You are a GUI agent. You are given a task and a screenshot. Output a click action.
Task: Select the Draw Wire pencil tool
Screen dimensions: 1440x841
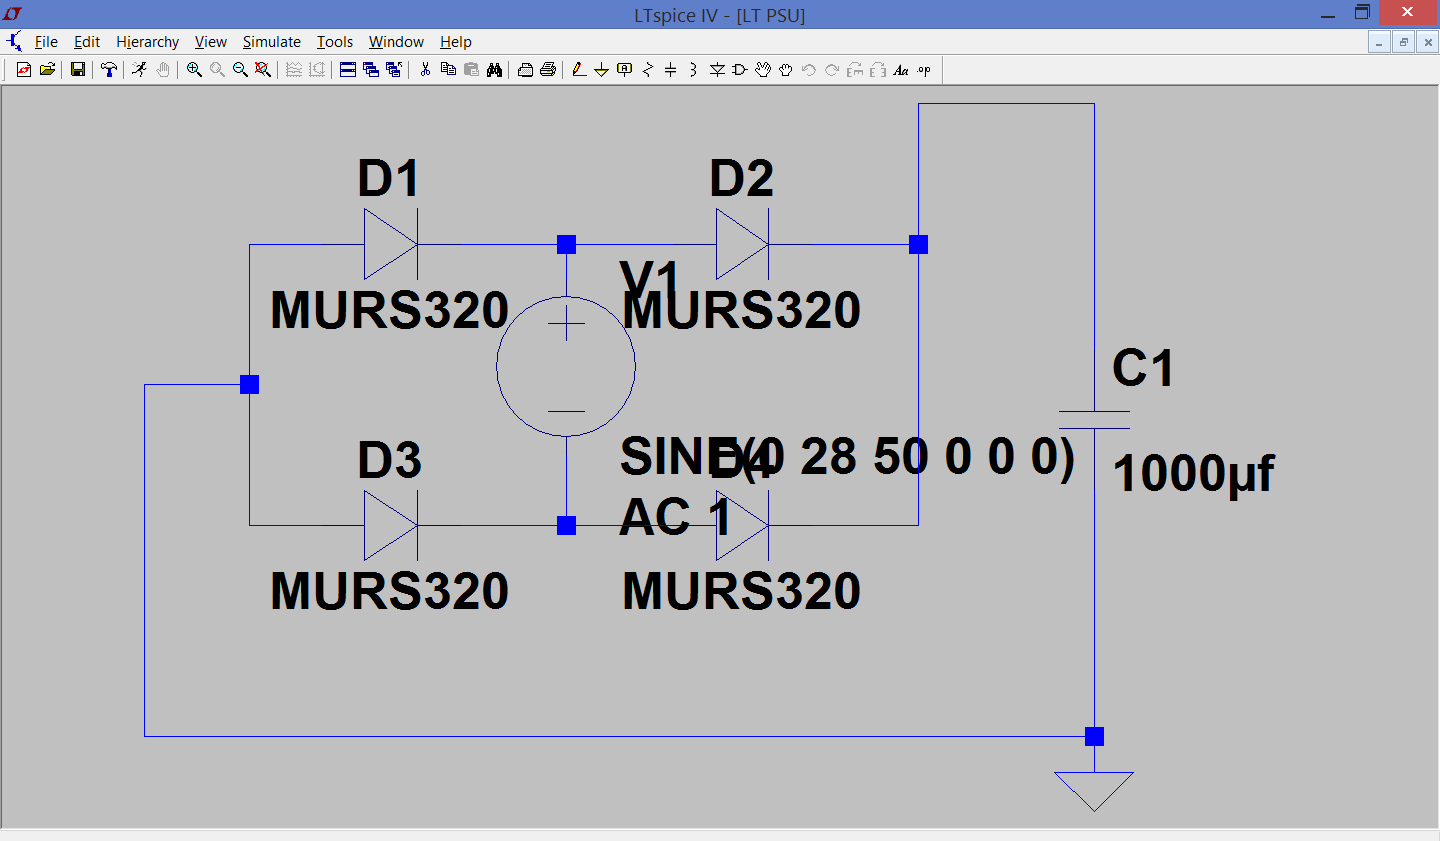click(578, 70)
